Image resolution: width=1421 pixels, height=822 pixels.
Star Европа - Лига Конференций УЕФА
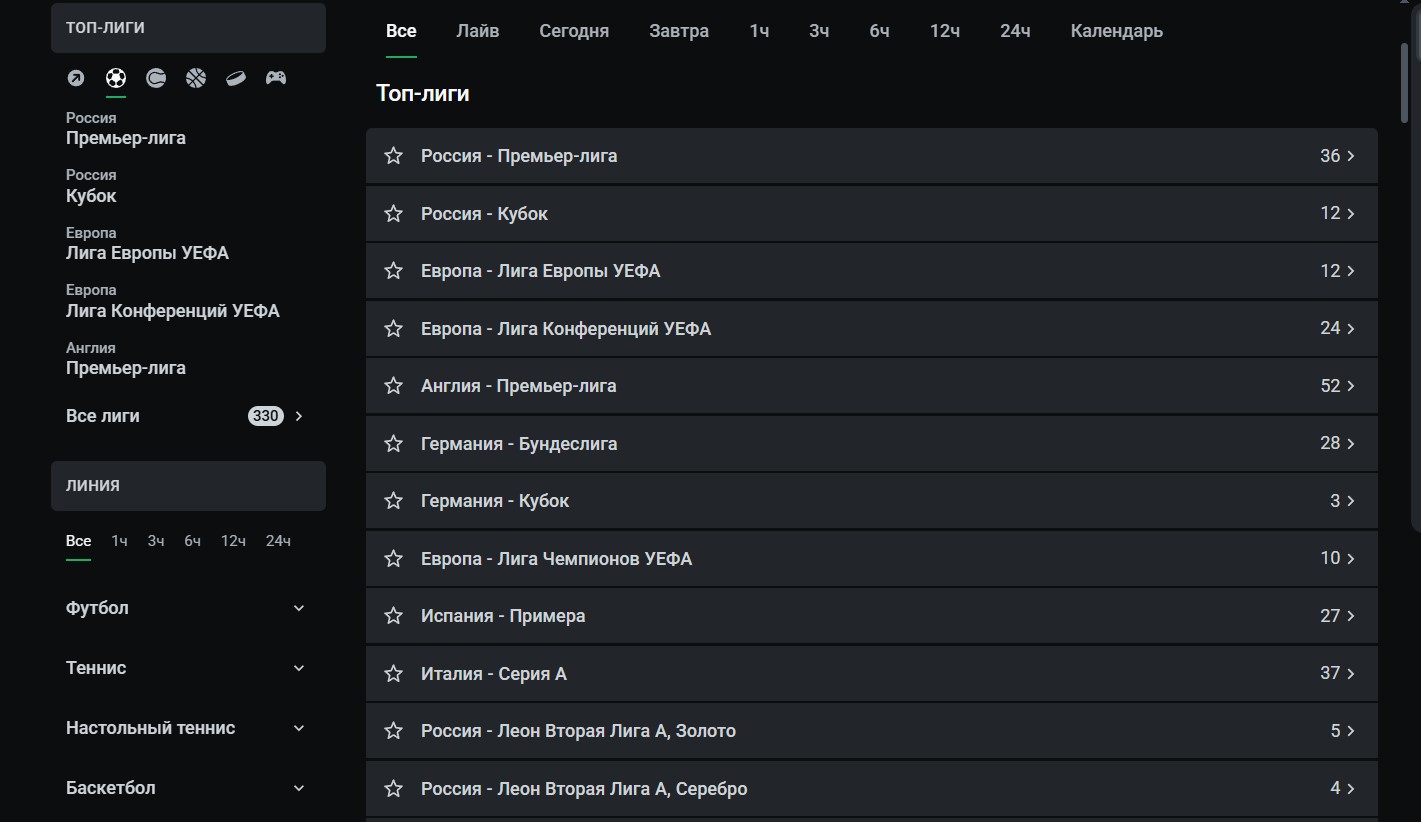[x=394, y=329]
